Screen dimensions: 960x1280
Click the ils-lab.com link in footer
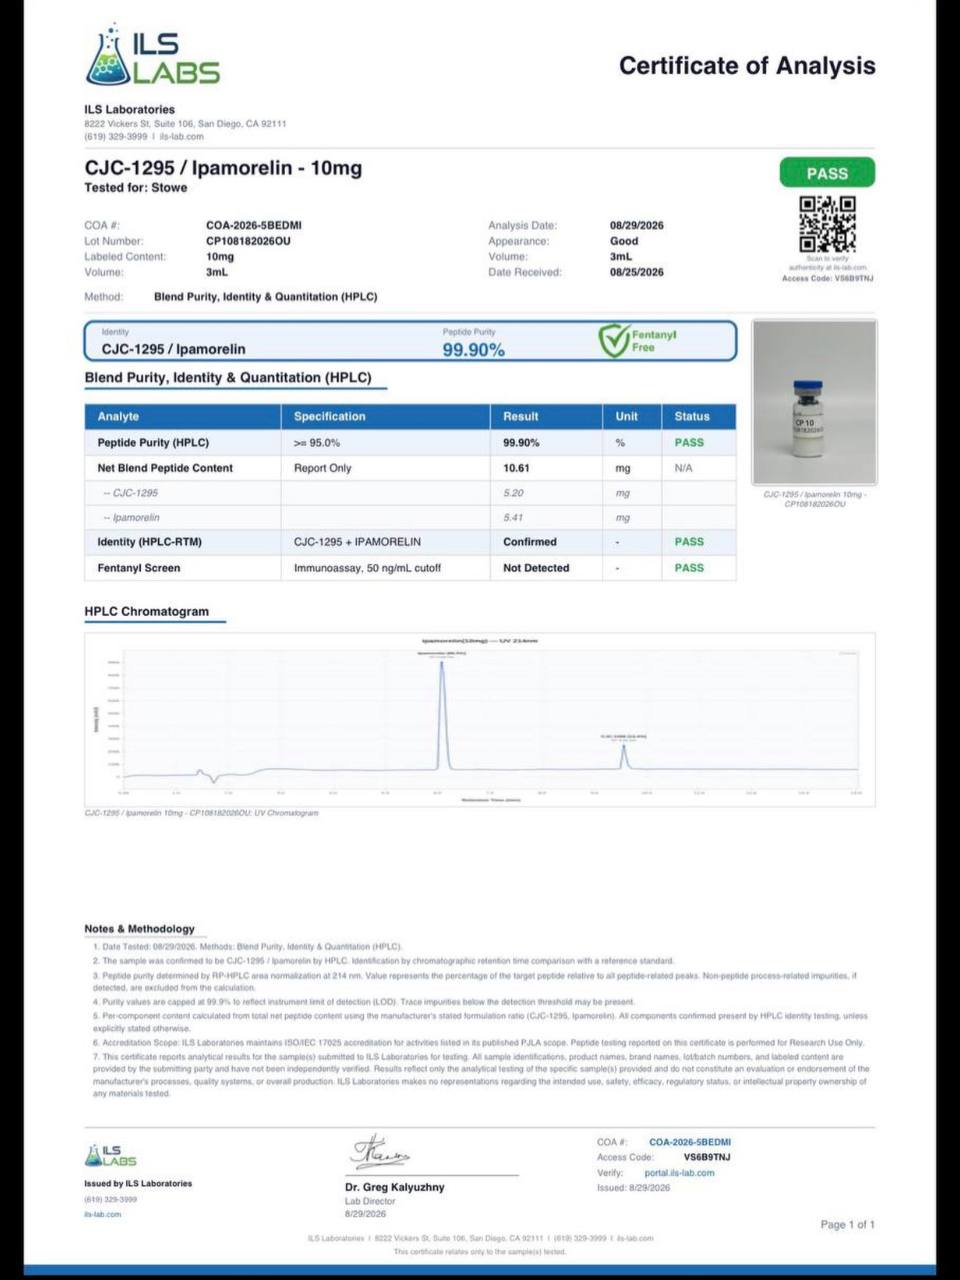click(x=102, y=1214)
